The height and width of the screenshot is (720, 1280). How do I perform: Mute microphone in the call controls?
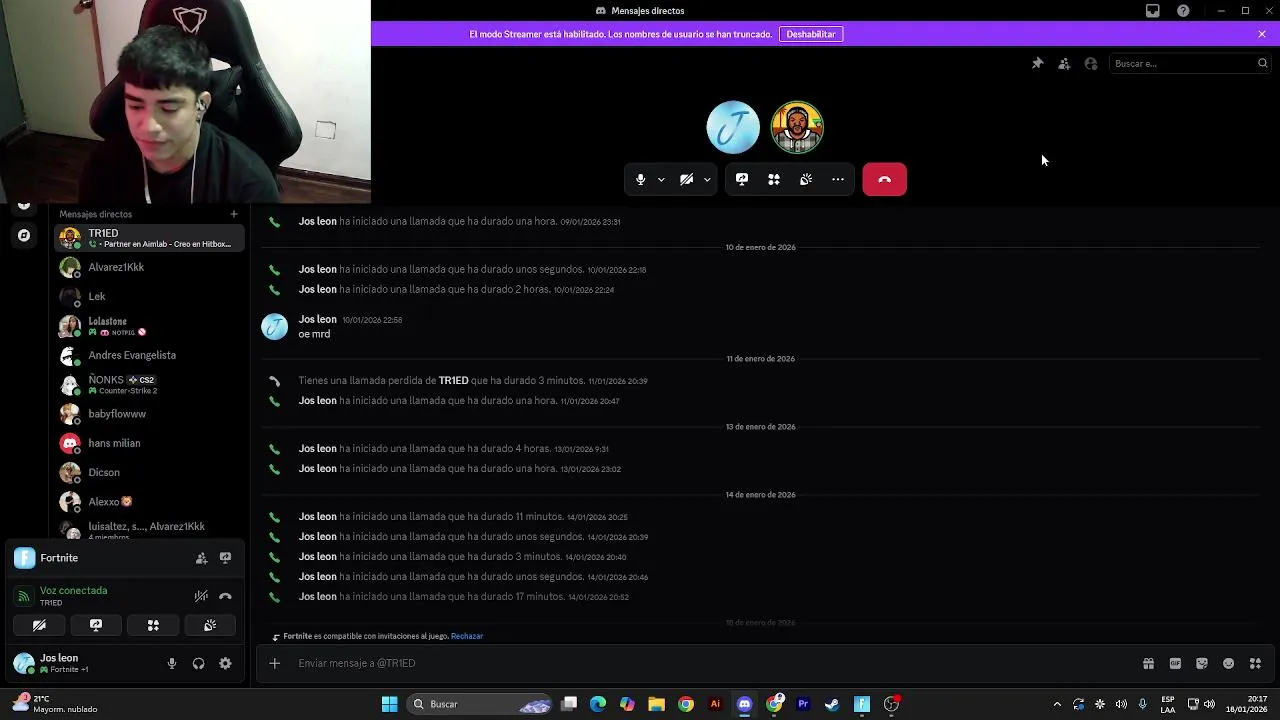(x=640, y=180)
